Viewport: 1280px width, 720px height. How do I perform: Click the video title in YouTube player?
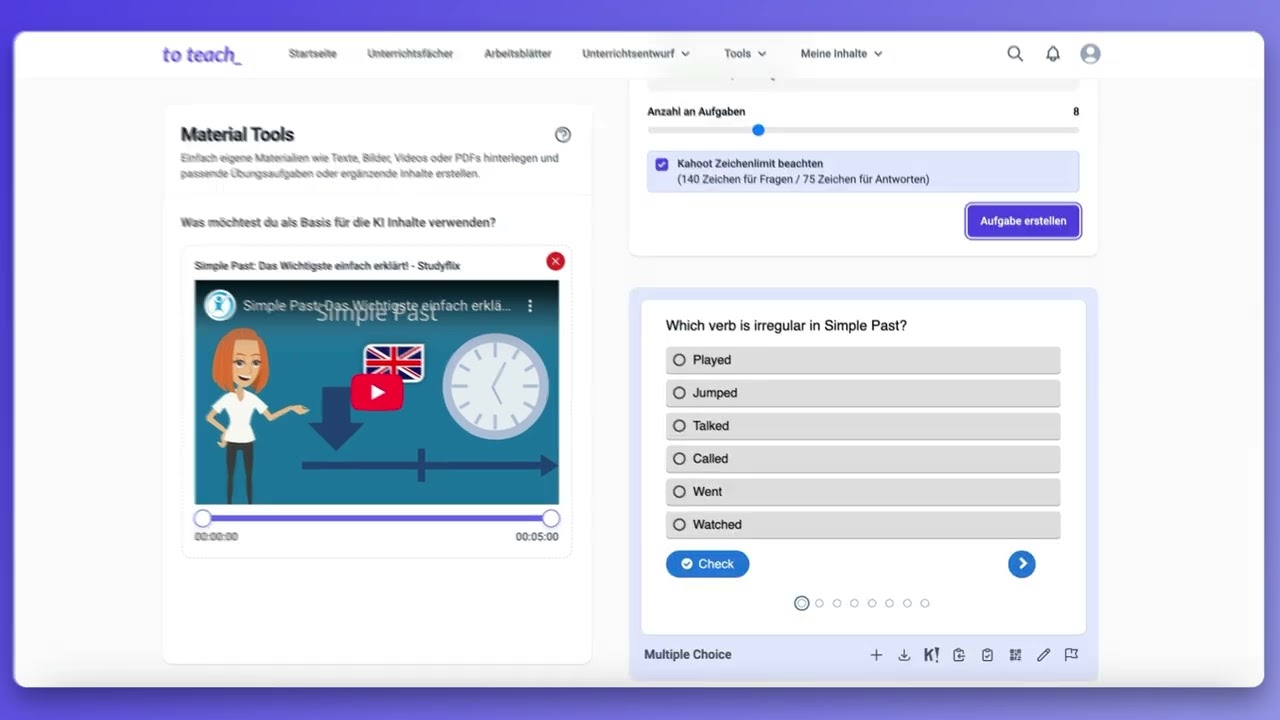(x=376, y=306)
